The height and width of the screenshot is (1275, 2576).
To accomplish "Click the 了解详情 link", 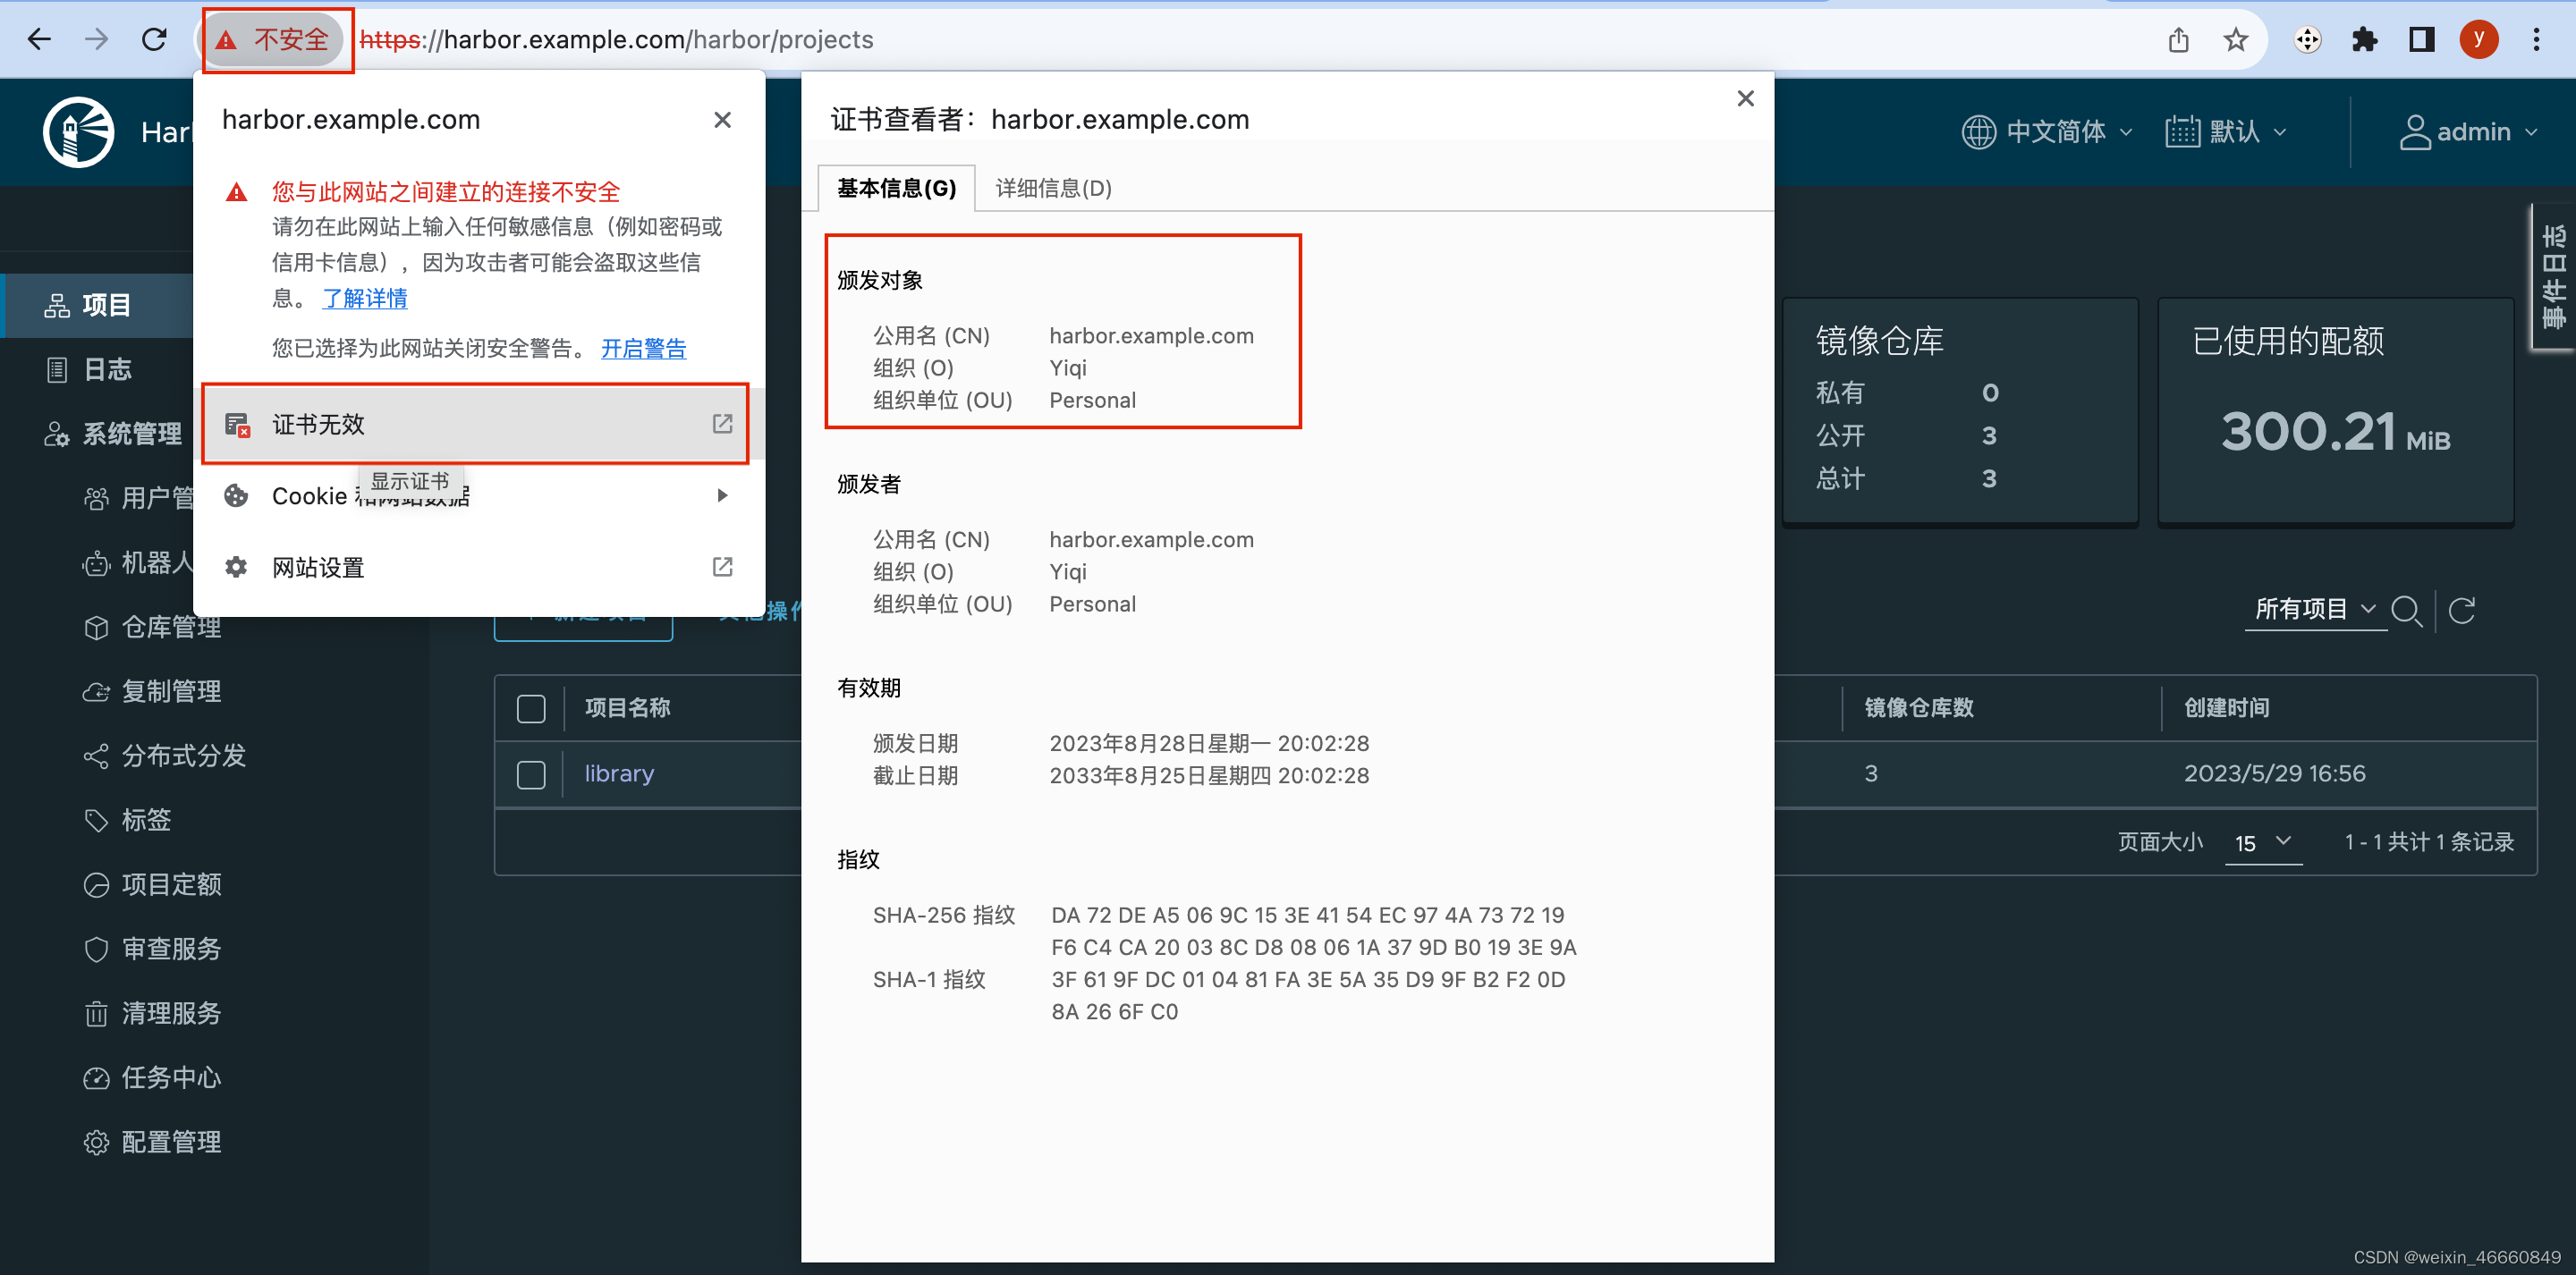I will [x=364, y=298].
